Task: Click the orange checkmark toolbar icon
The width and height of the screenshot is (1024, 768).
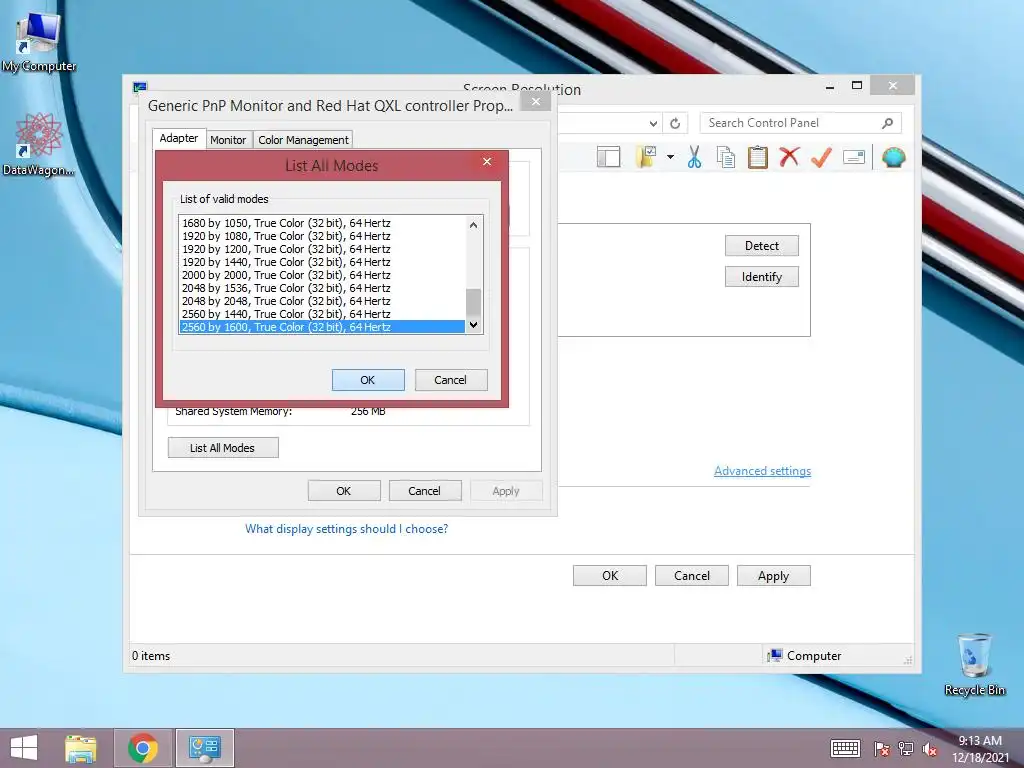Action: [x=822, y=157]
